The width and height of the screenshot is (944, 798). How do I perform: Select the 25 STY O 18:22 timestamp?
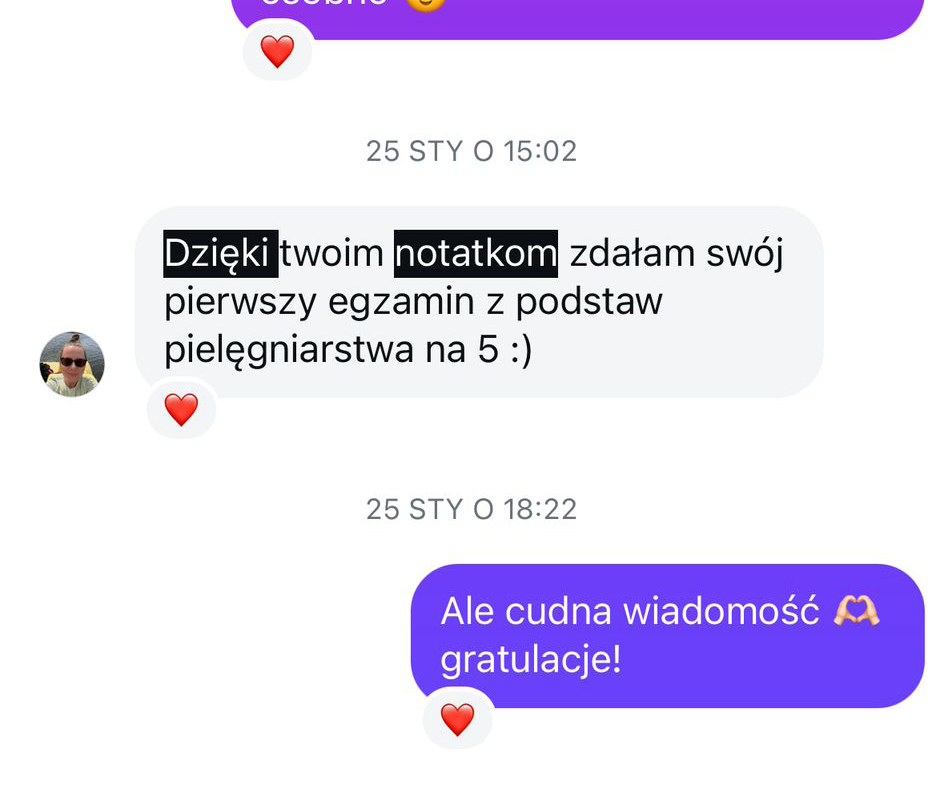pyautogui.click(x=471, y=510)
